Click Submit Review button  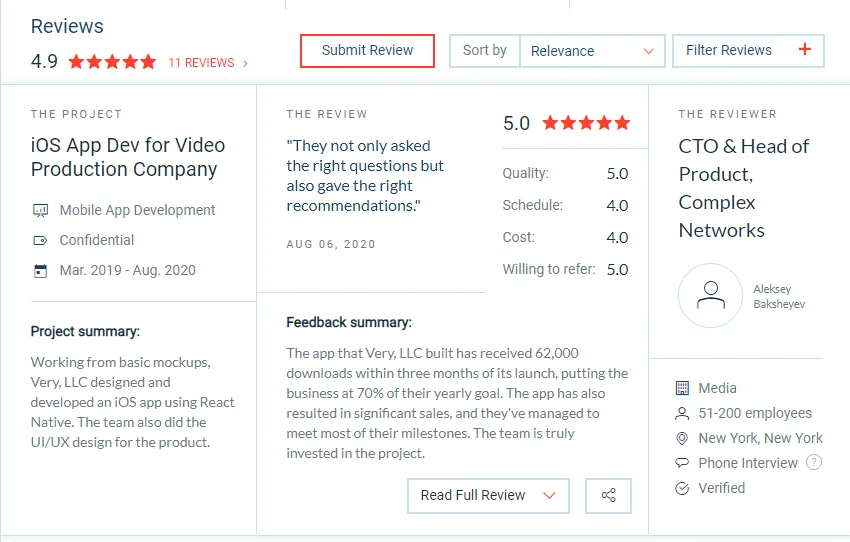(x=368, y=51)
